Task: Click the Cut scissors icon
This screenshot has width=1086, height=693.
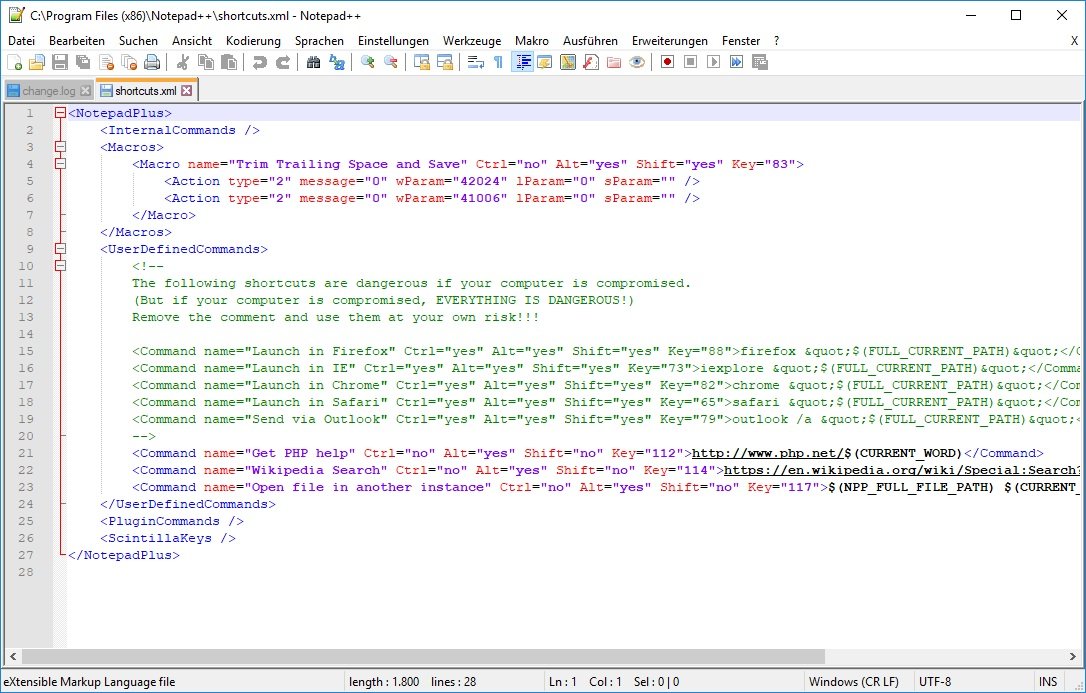Action: tap(183, 62)
